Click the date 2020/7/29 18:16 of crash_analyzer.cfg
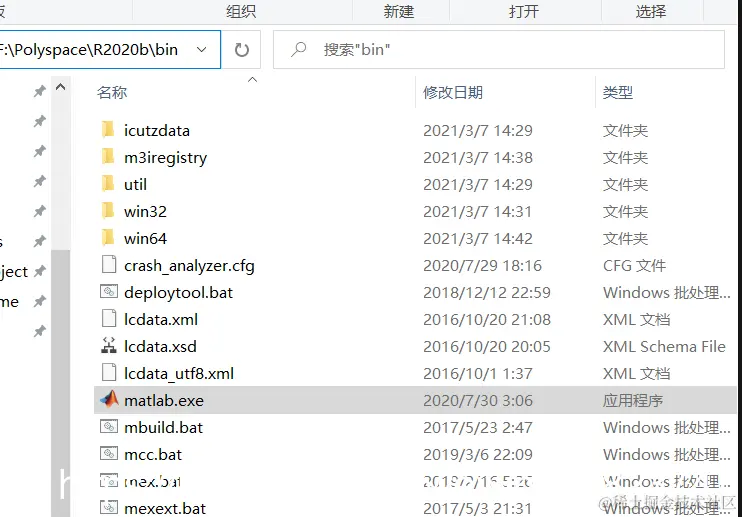 coord(482,265)
